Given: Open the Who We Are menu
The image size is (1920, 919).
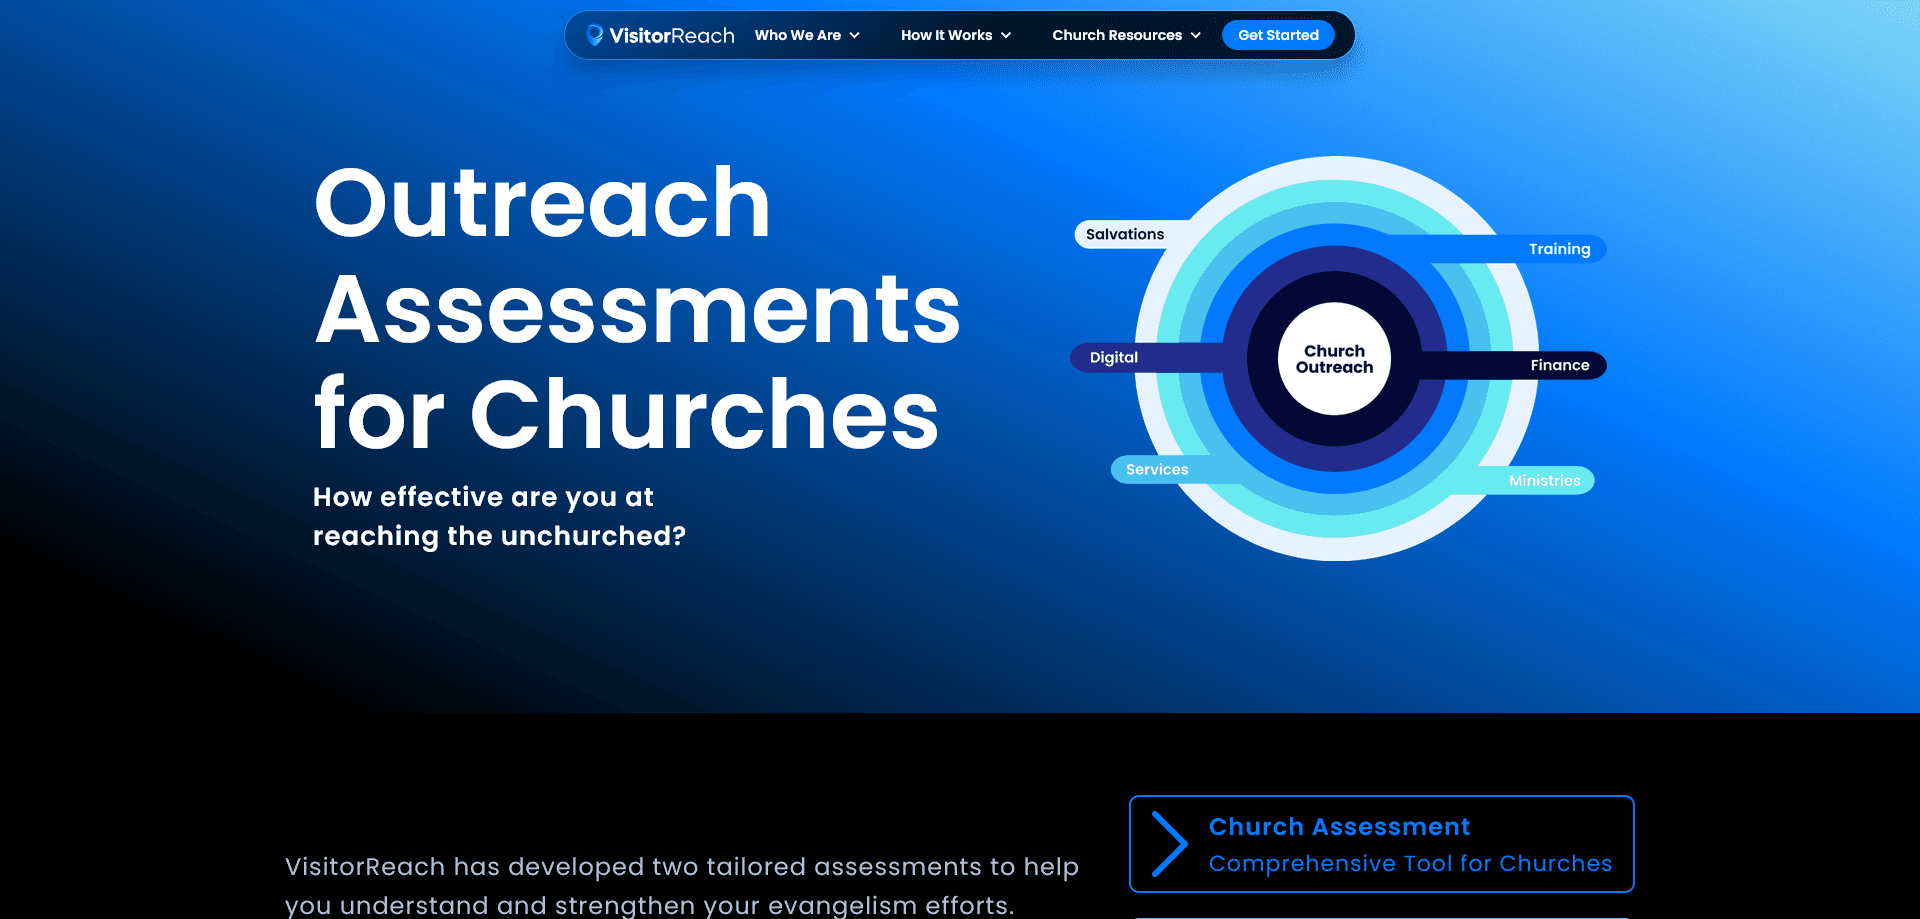Looking at the screenshot, I should point(798,35).
